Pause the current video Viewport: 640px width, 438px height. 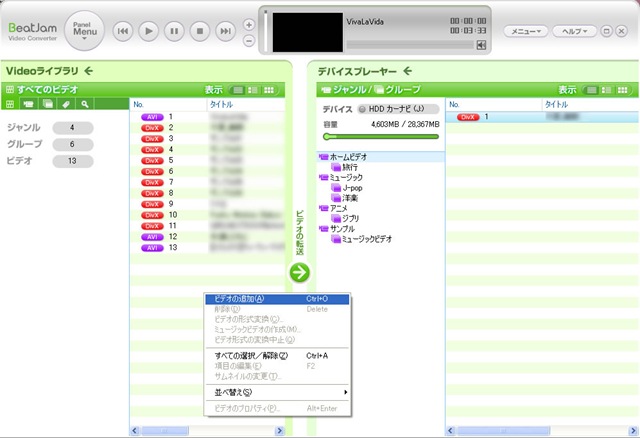174,32
